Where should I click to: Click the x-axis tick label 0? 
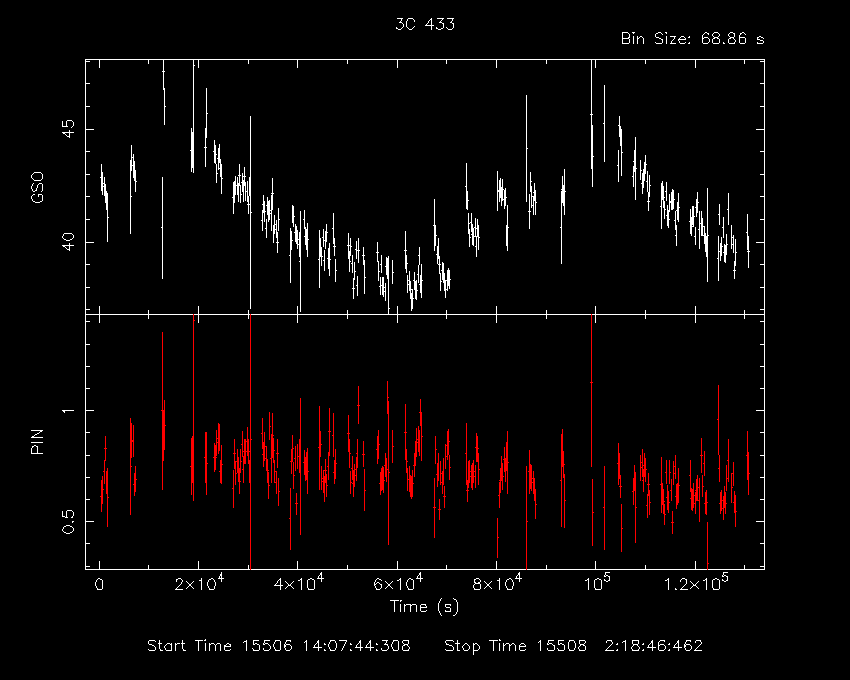99,585
